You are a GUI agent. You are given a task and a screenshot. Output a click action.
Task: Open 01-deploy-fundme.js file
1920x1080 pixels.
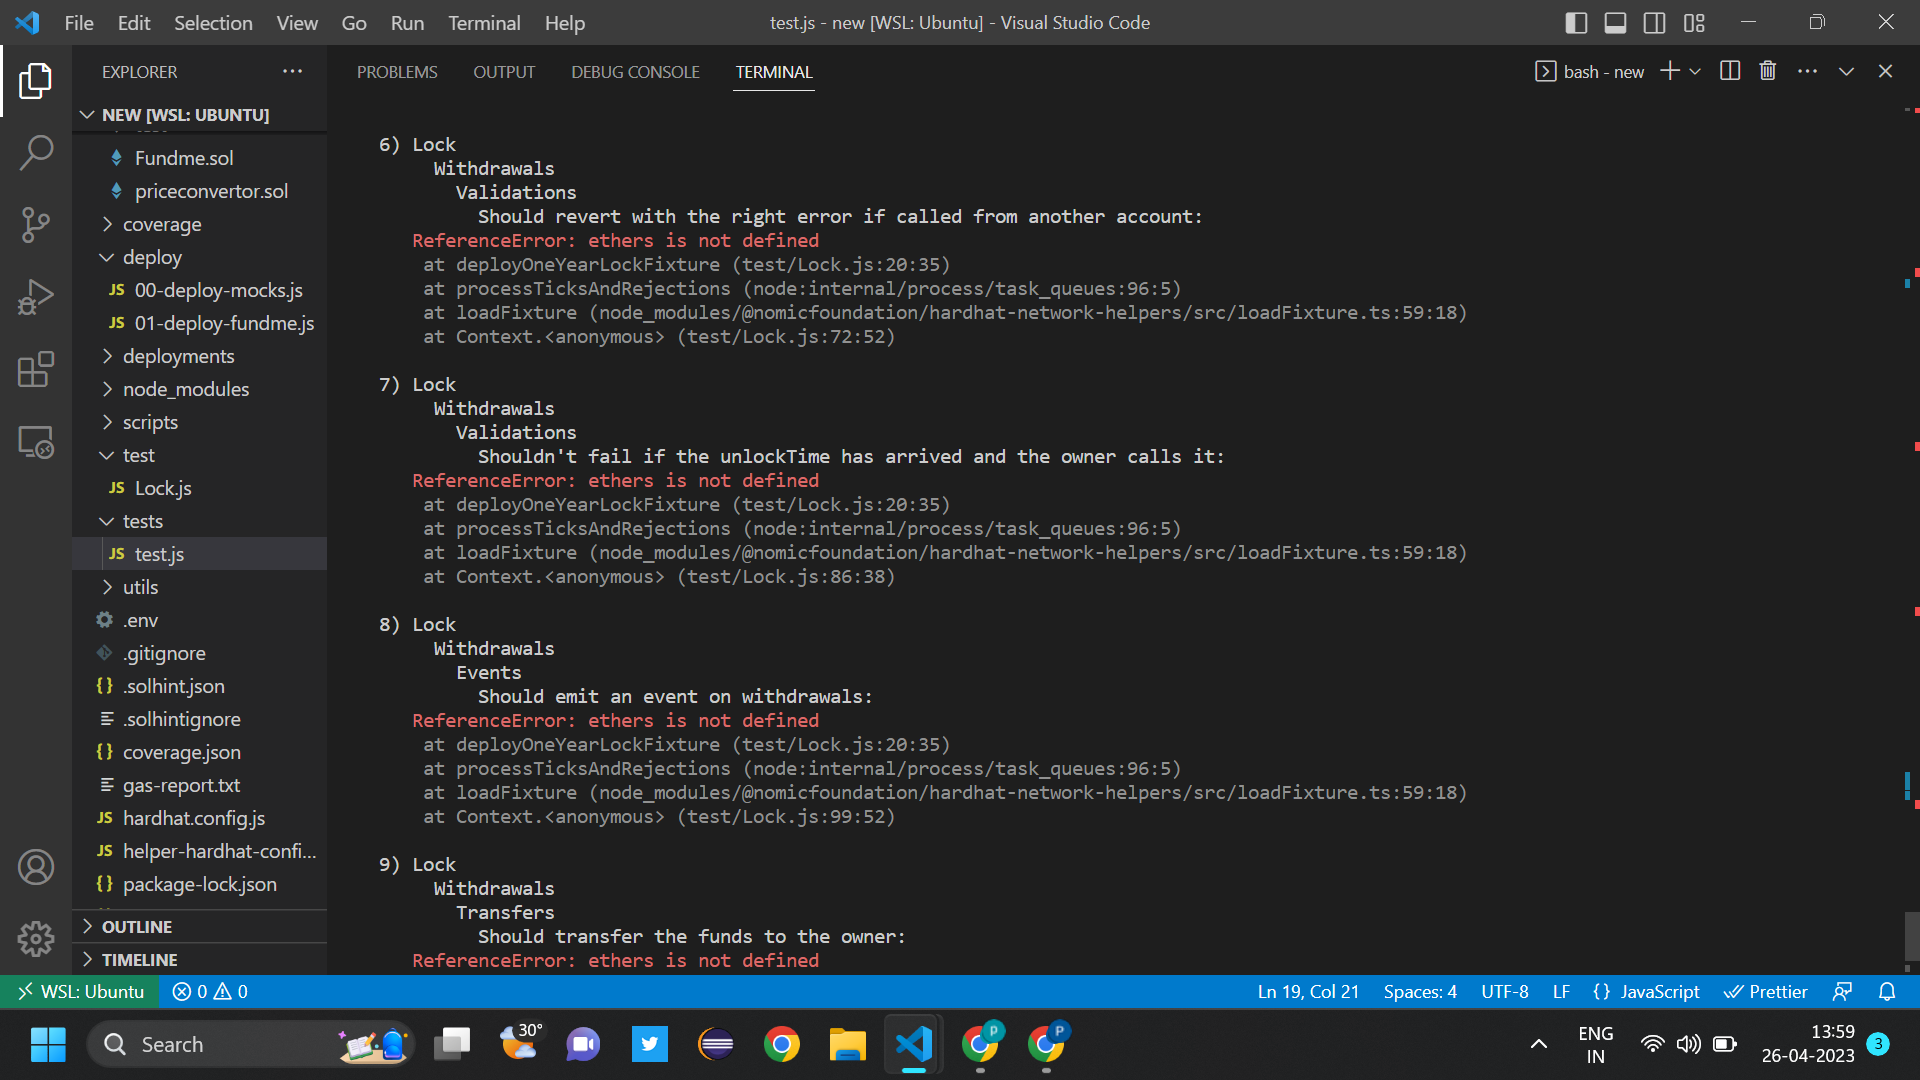click(224, 323)
